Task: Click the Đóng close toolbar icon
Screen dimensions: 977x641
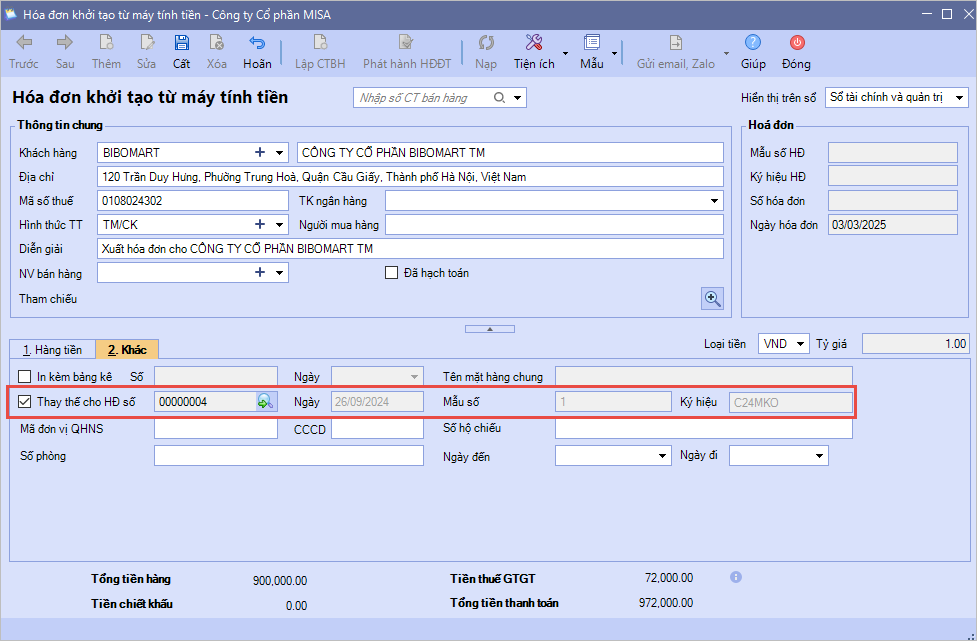Action: coord(797,43)
